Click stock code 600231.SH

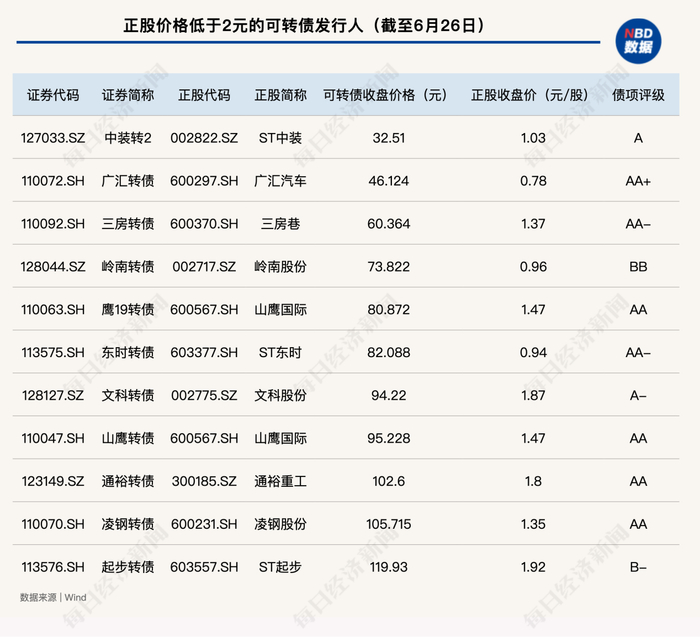pos(204,524)
